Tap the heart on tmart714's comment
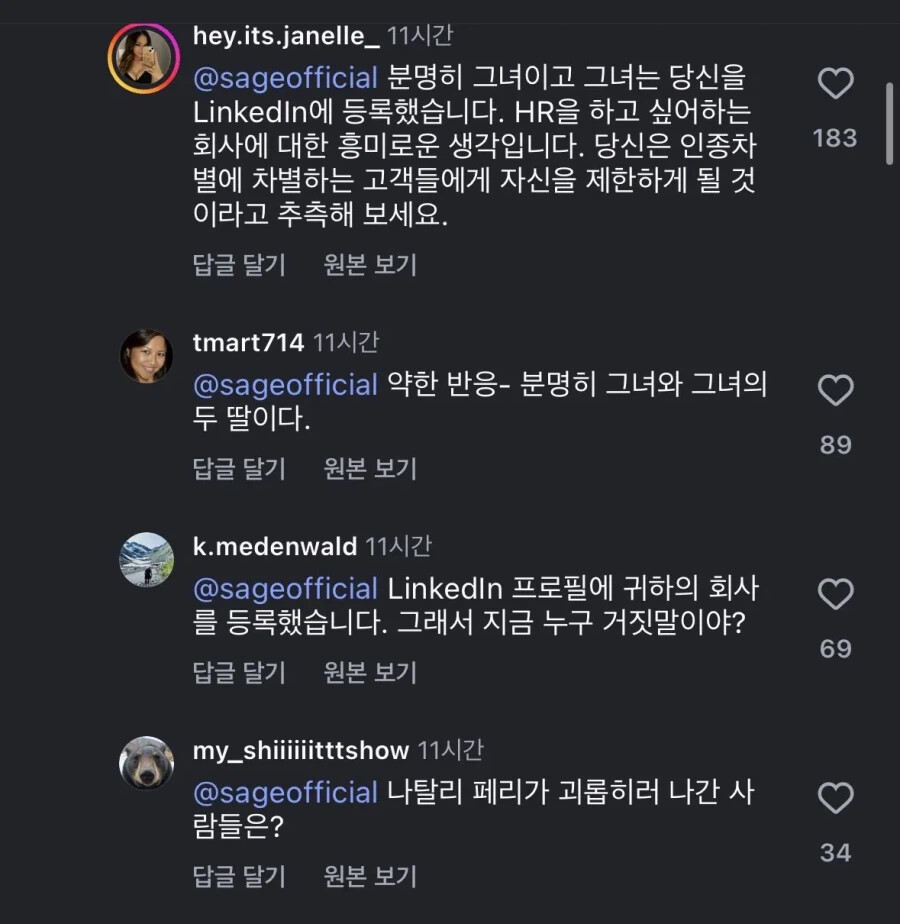Viewport: 900px width, 924px height. click(x=835, y=390)
